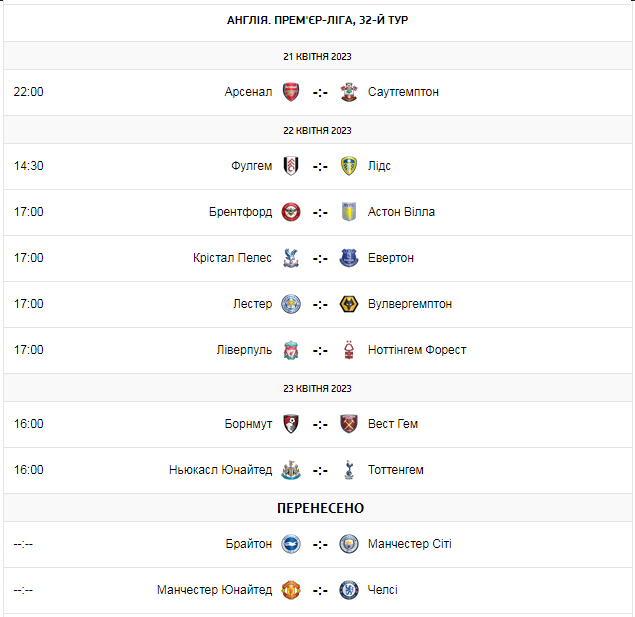Click the Leeds United crest
Viewport: 635px width, 617px height.
(x=349, y=166)
